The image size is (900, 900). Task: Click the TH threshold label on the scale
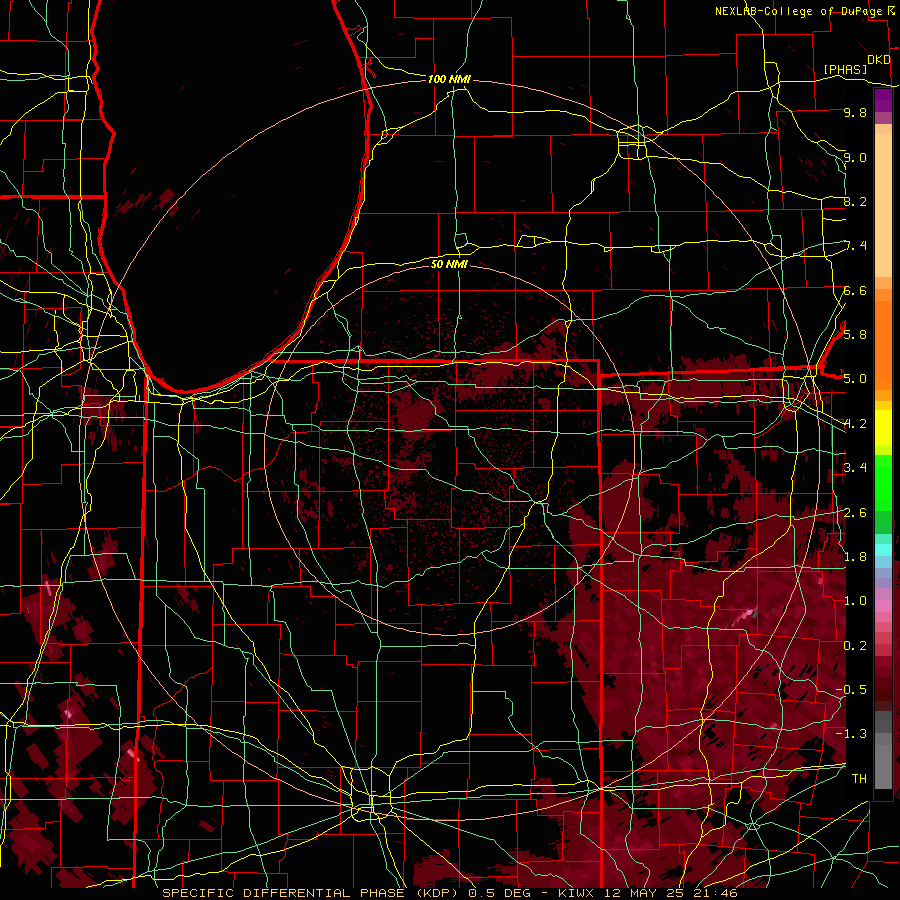pos(859,778)
